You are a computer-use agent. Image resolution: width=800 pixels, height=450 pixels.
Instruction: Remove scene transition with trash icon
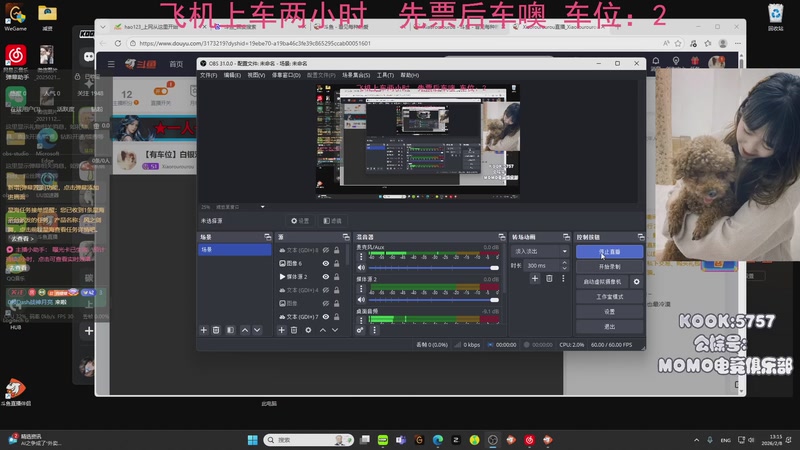coord(549,278)
